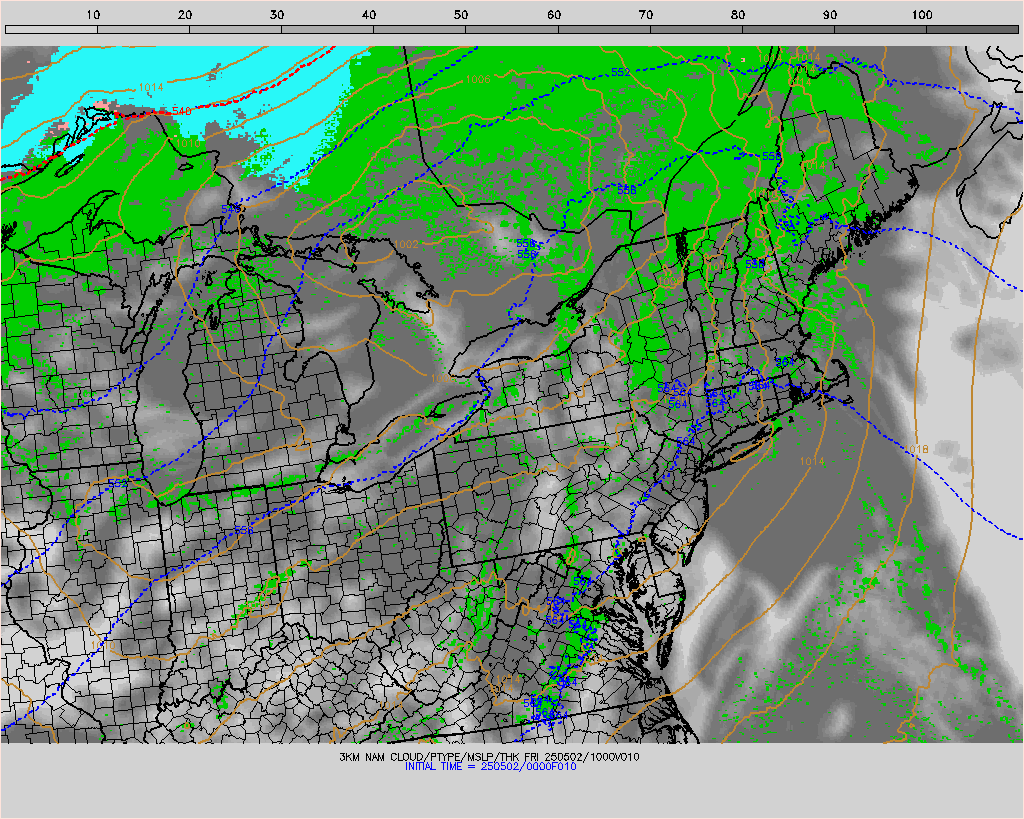Image resolution: width=1024 pixels, height=819 pixels.
Task: Click the "100" scale label
Action: coord(922,14)
